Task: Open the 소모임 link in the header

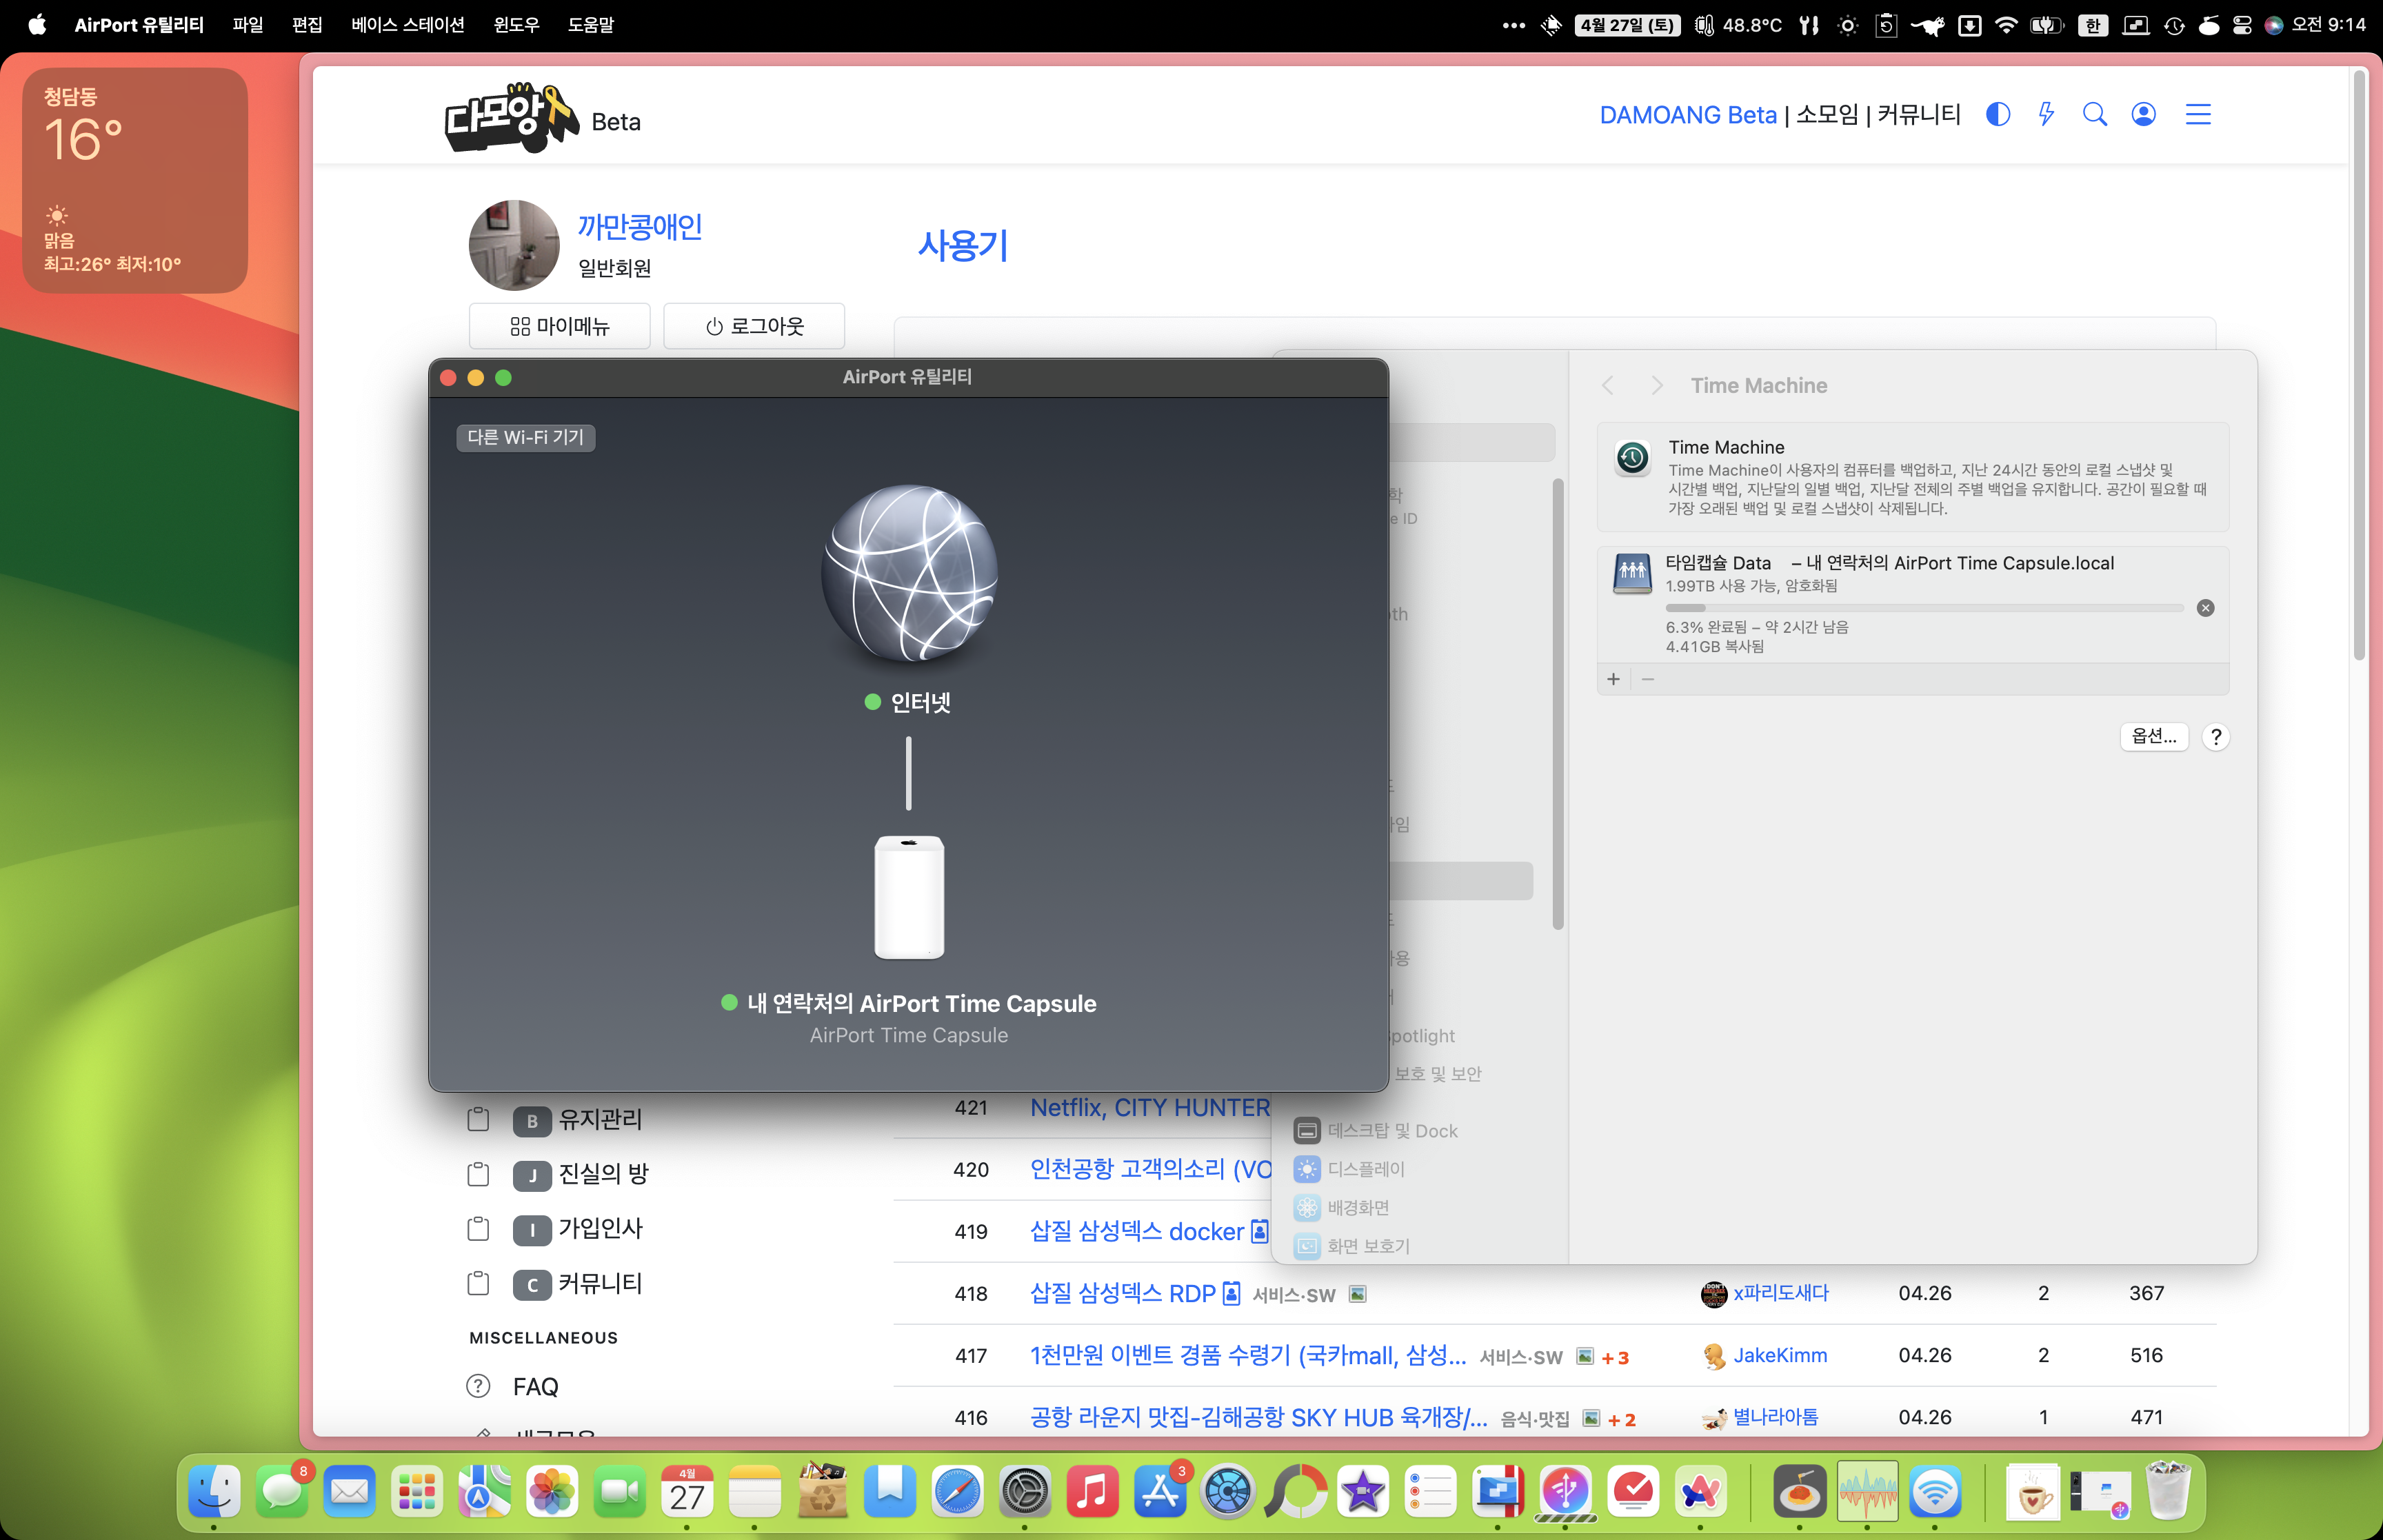Action: pos(1827,115)
